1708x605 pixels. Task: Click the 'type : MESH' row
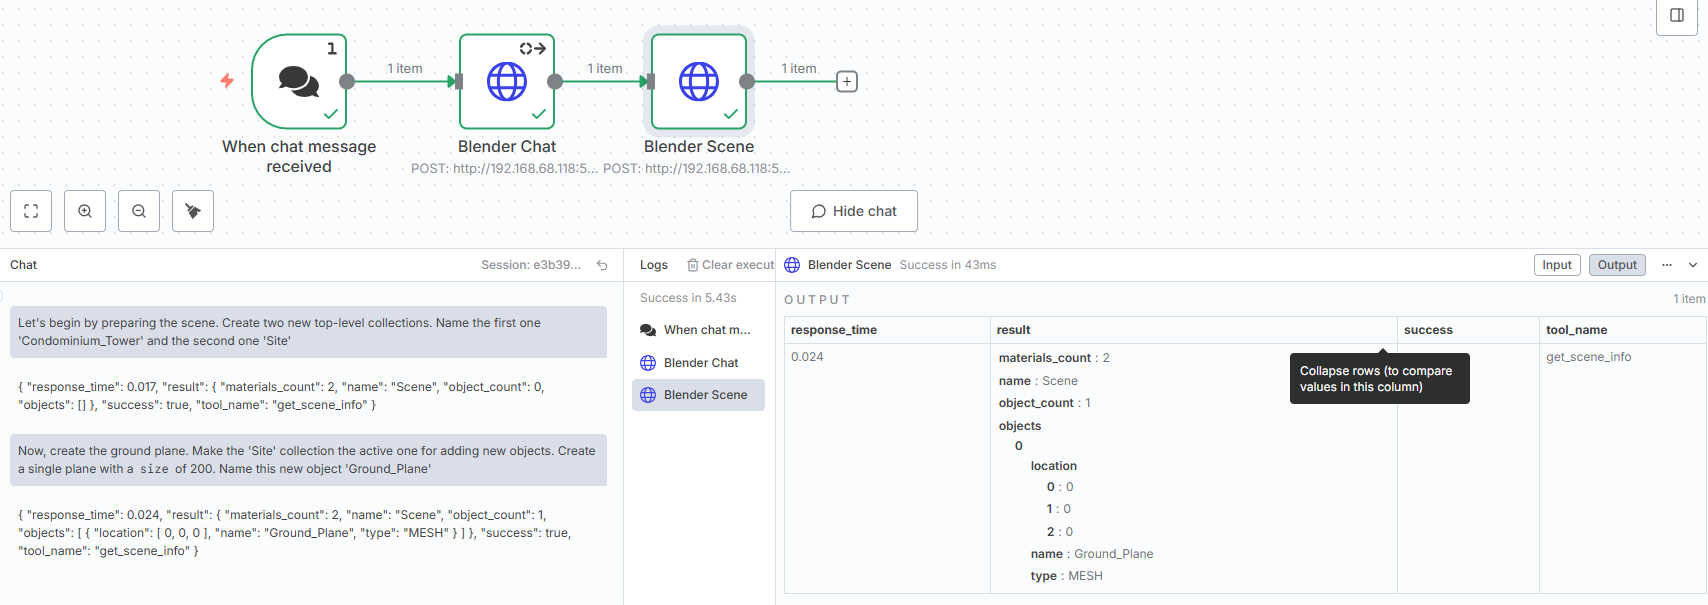click(1067, 576)
